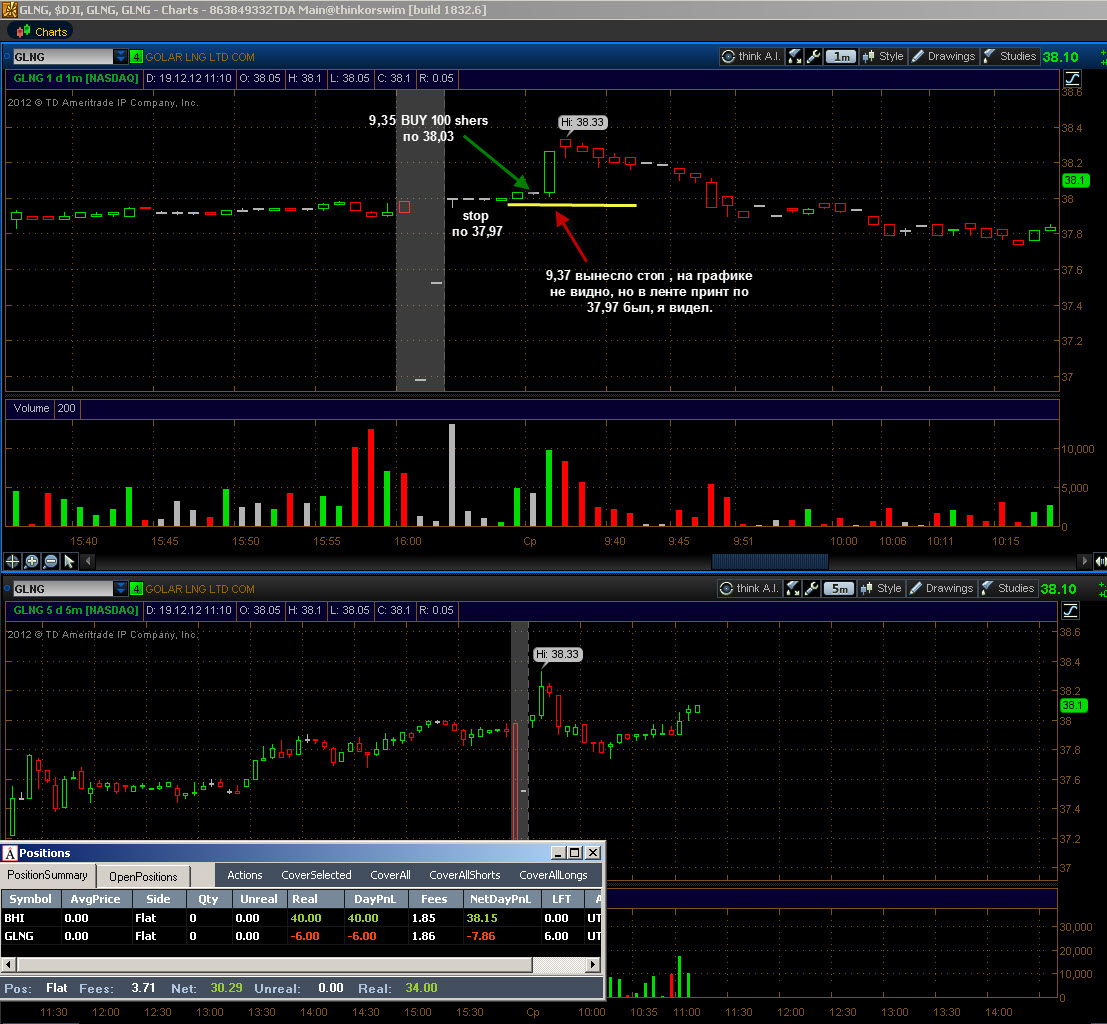This screenshot has height=1024, width=1107.
Task: Sort by the NetDayPnL column header
Action: coord(500,899)
